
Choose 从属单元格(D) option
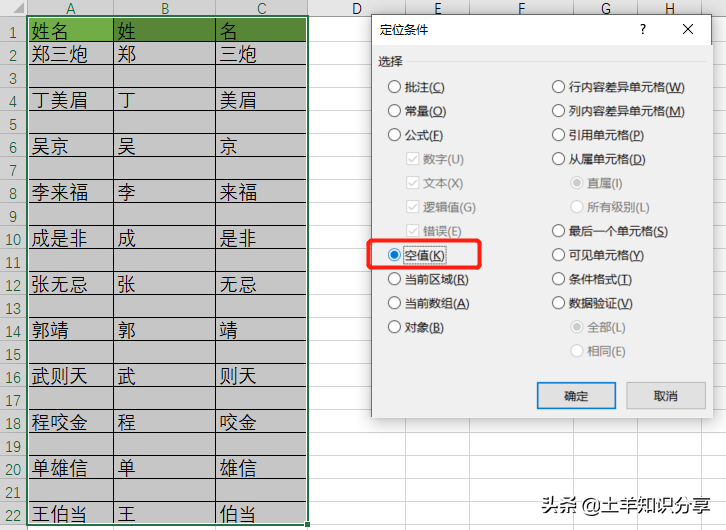click(x=599, y=159)
